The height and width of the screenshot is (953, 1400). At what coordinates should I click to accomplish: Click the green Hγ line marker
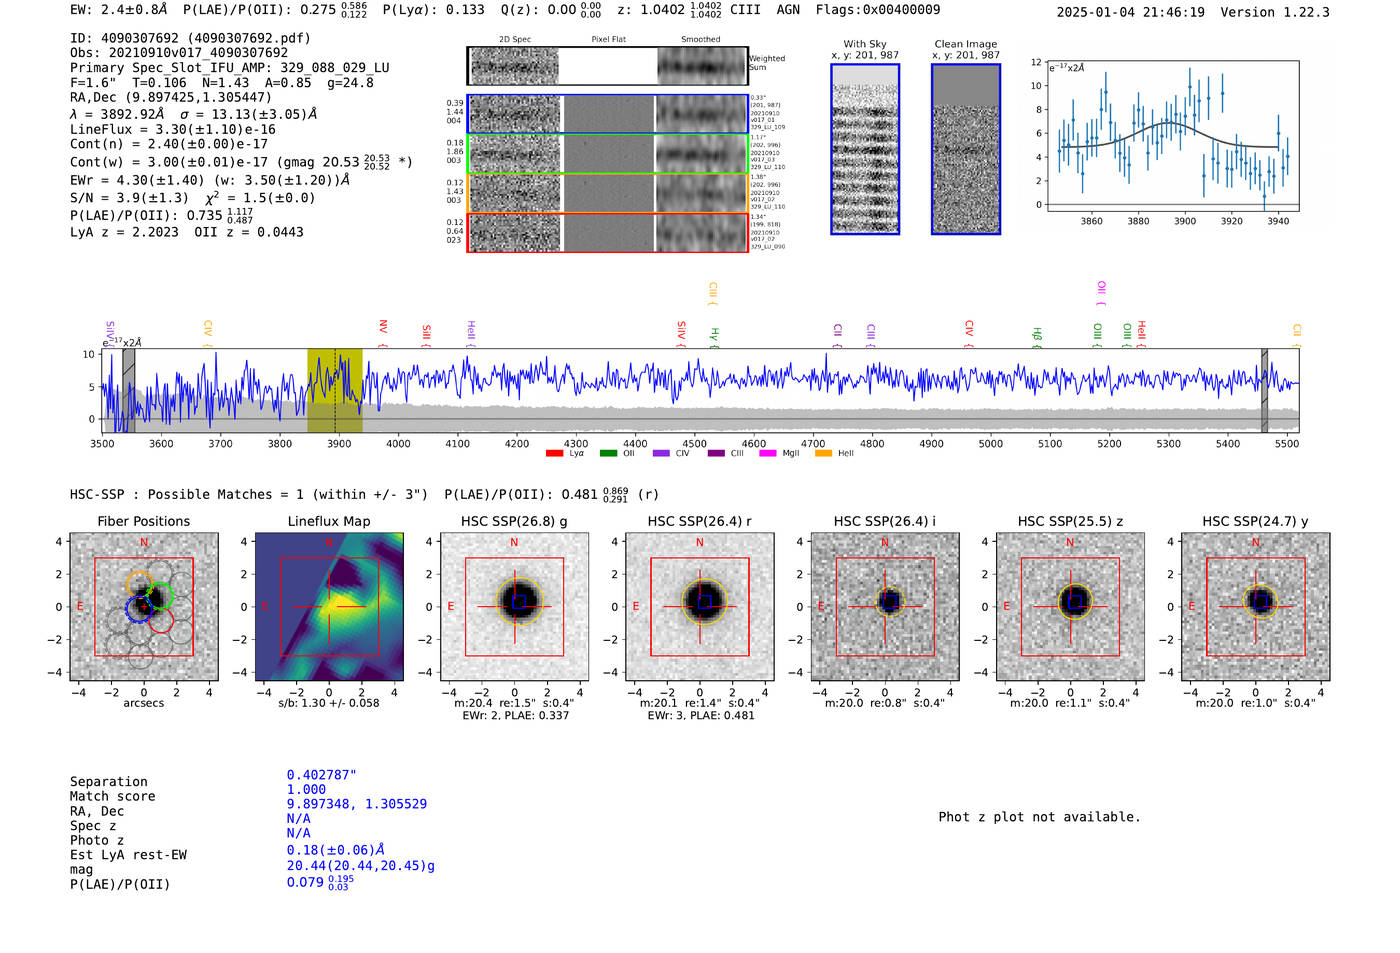tap(714, 337)
